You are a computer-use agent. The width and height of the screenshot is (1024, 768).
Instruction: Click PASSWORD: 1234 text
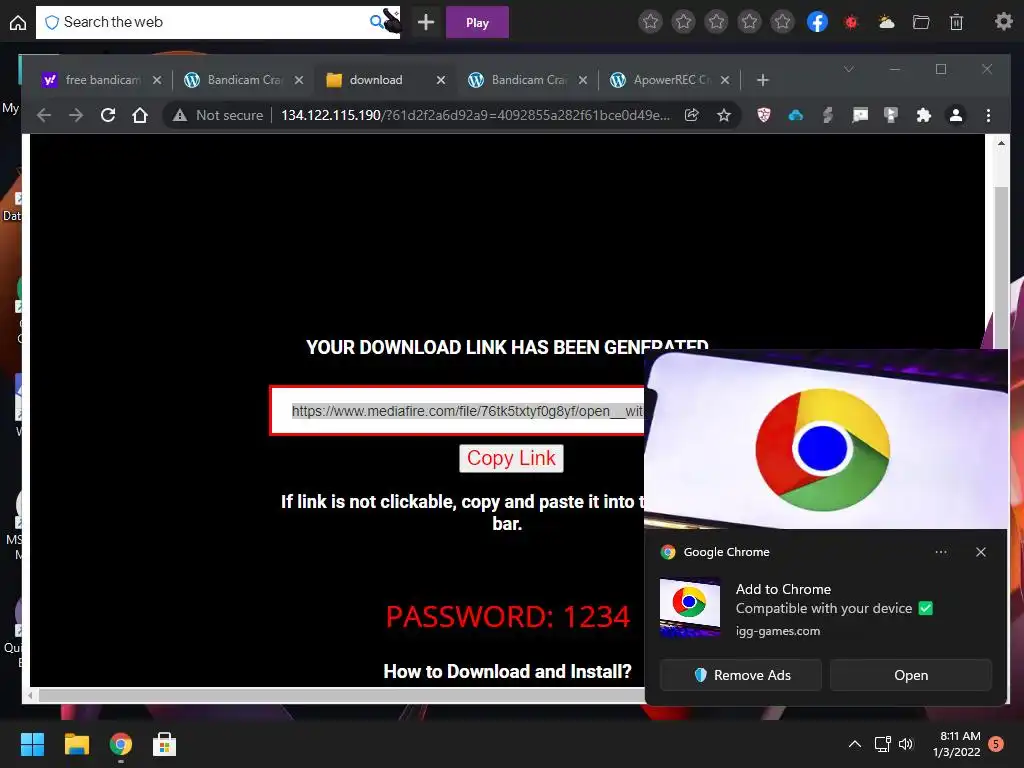point(507,616)
